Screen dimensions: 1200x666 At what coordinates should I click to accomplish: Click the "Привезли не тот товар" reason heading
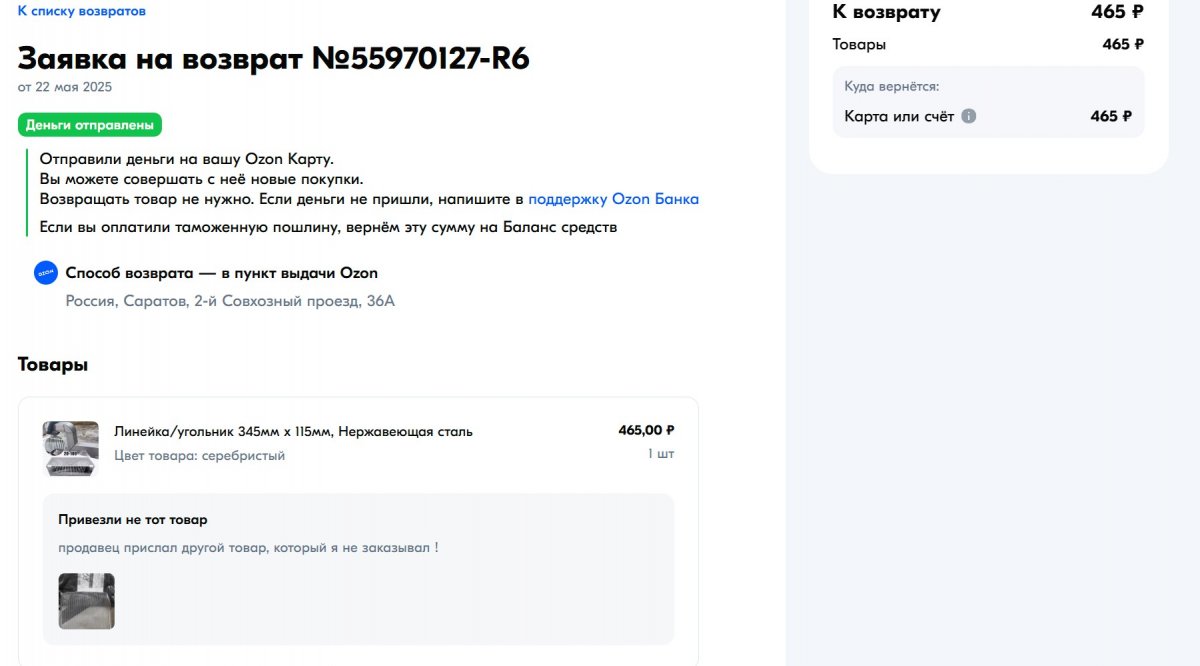point(133,520)
